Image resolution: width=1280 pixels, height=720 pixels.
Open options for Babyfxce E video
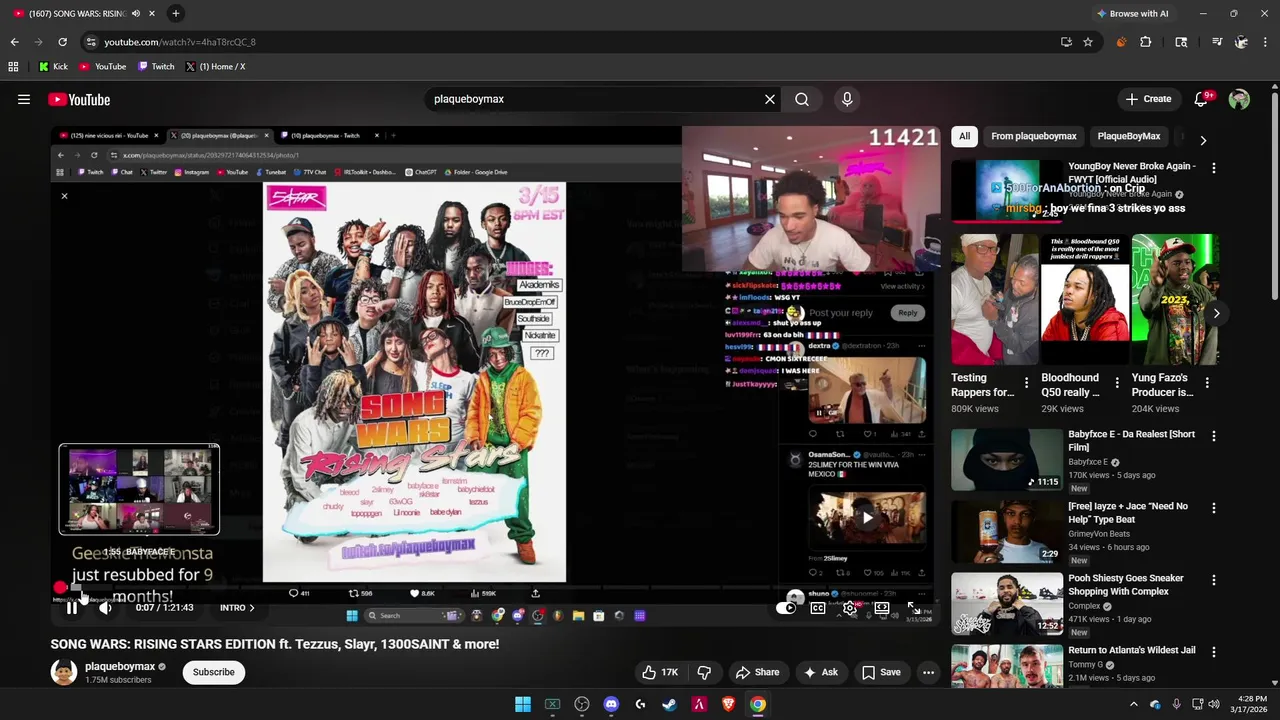[1213, 436]
